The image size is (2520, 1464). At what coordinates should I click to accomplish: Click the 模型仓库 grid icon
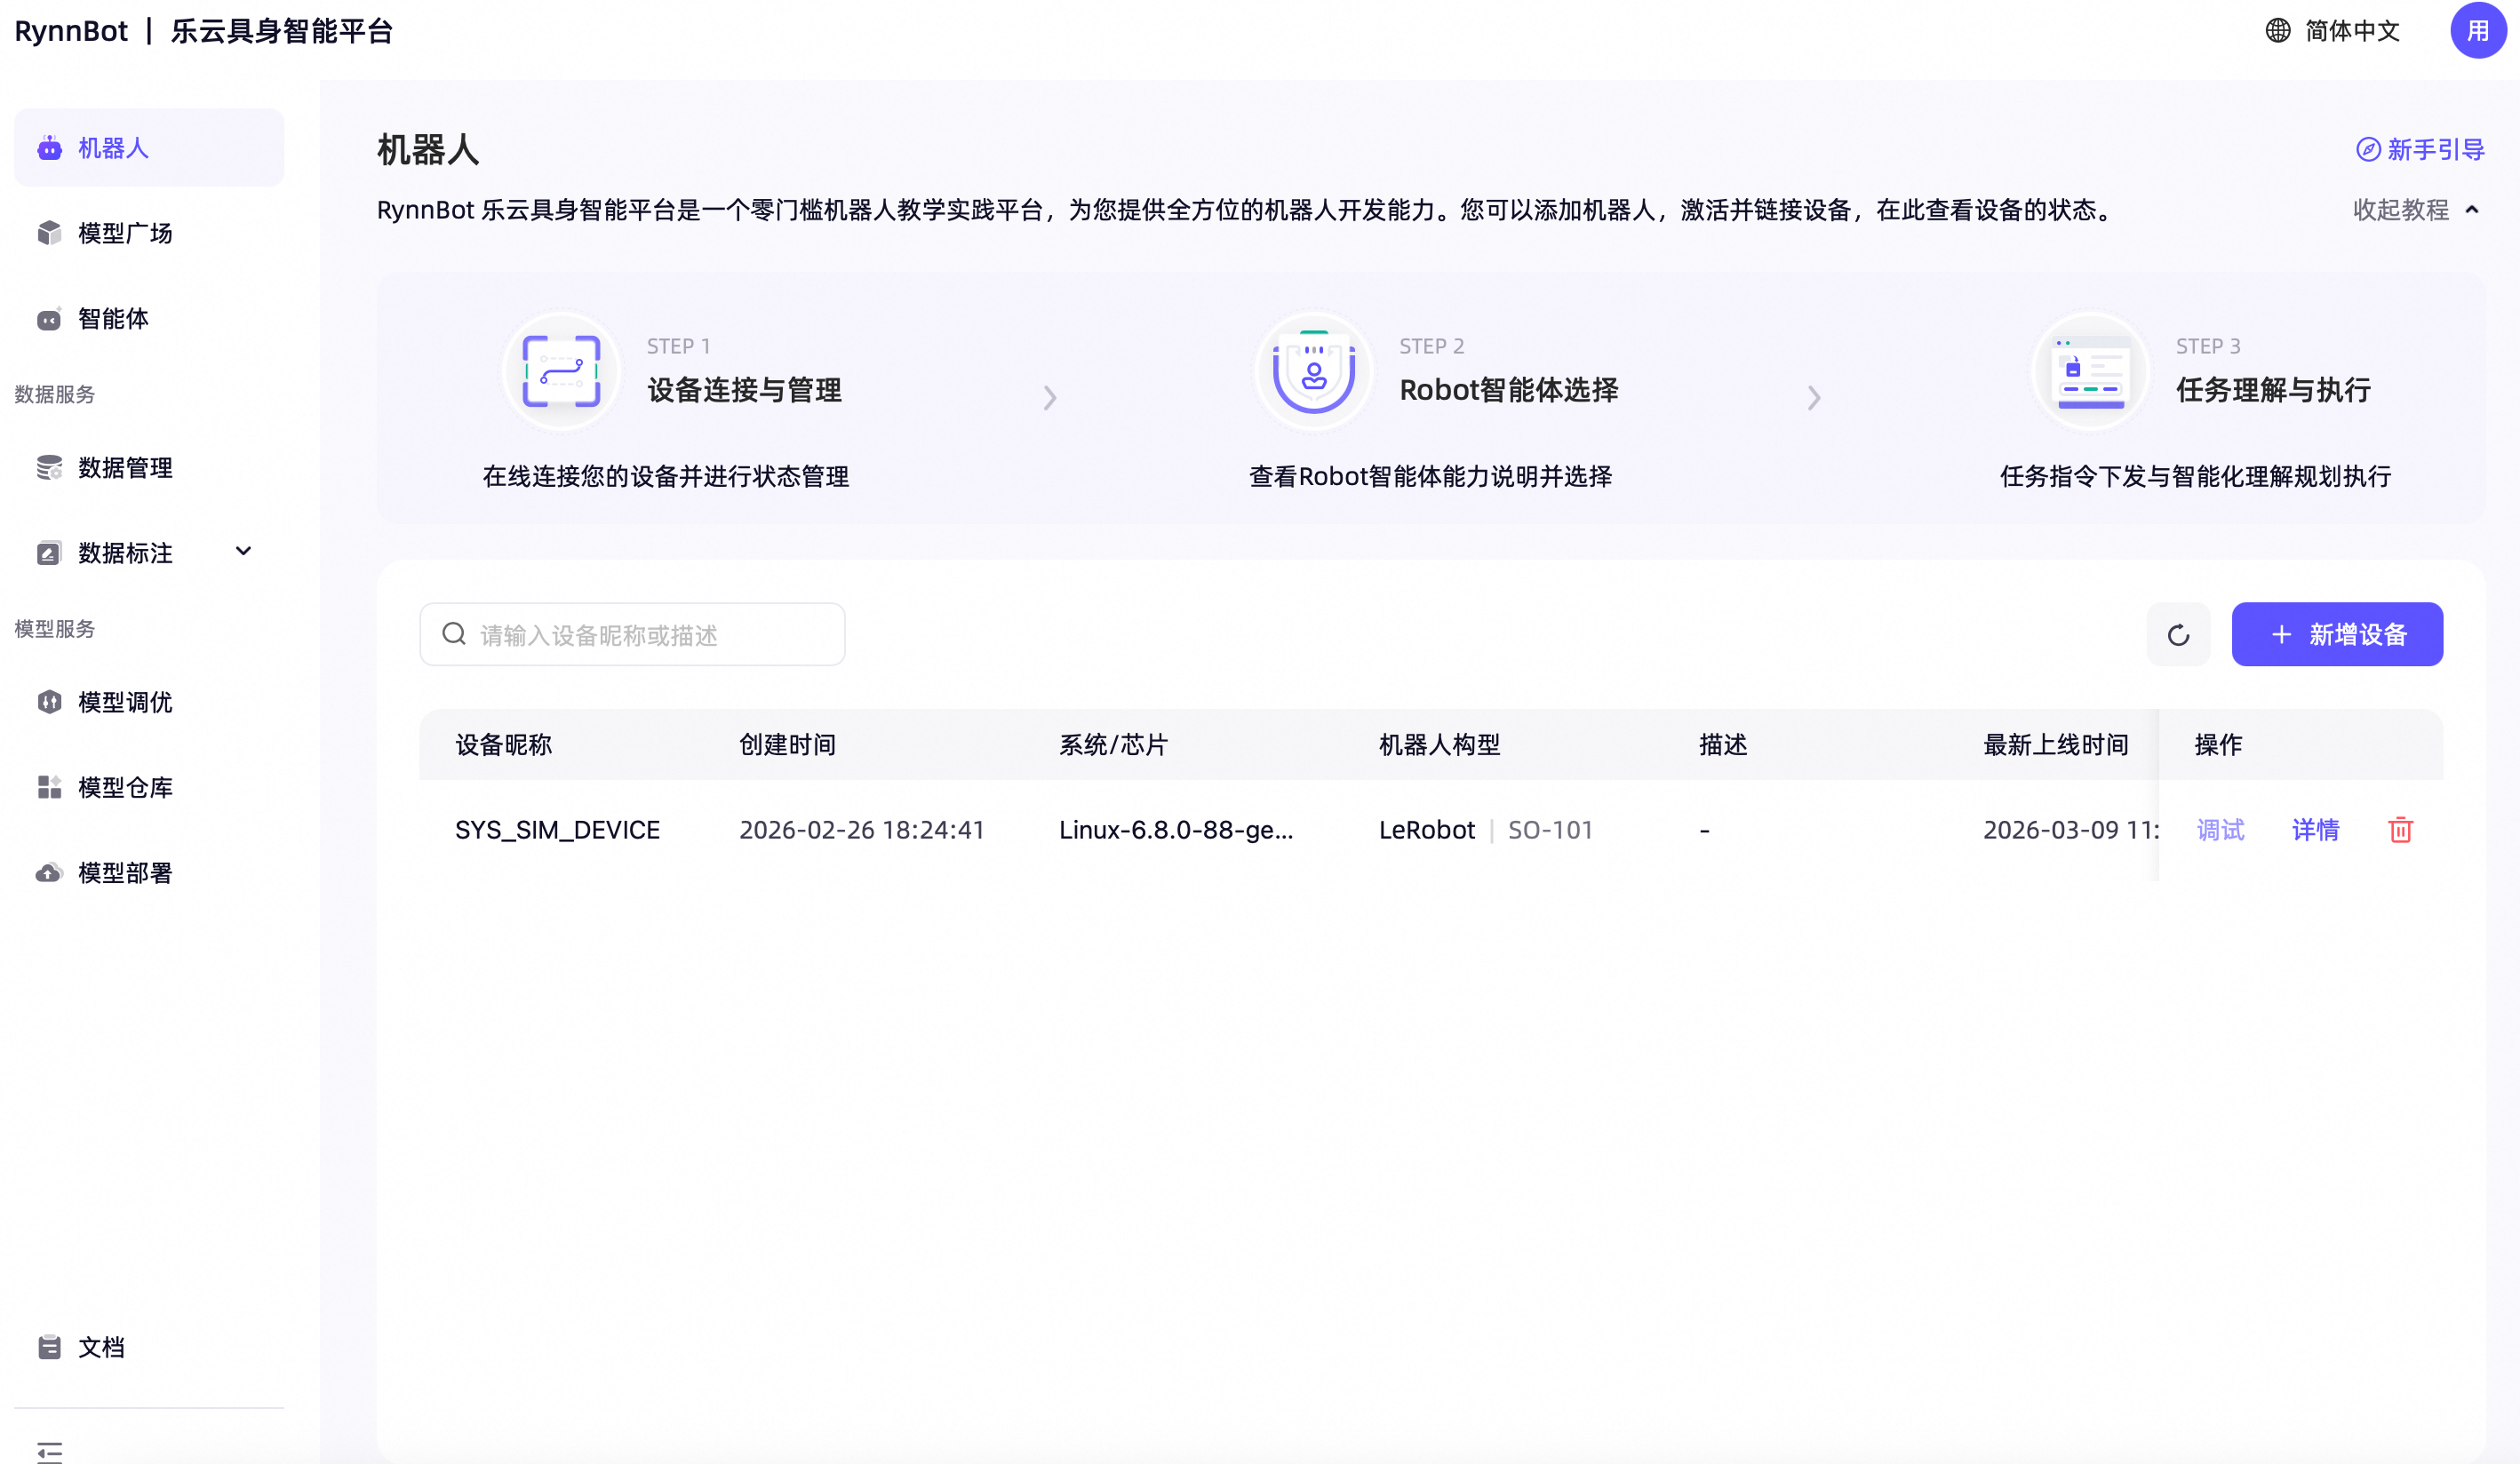tap(49, 787)
